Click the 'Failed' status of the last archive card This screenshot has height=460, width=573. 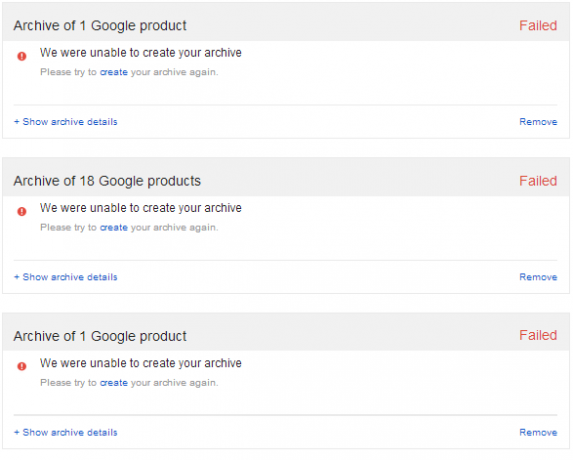pyautogui.click(x=538, y=335)
